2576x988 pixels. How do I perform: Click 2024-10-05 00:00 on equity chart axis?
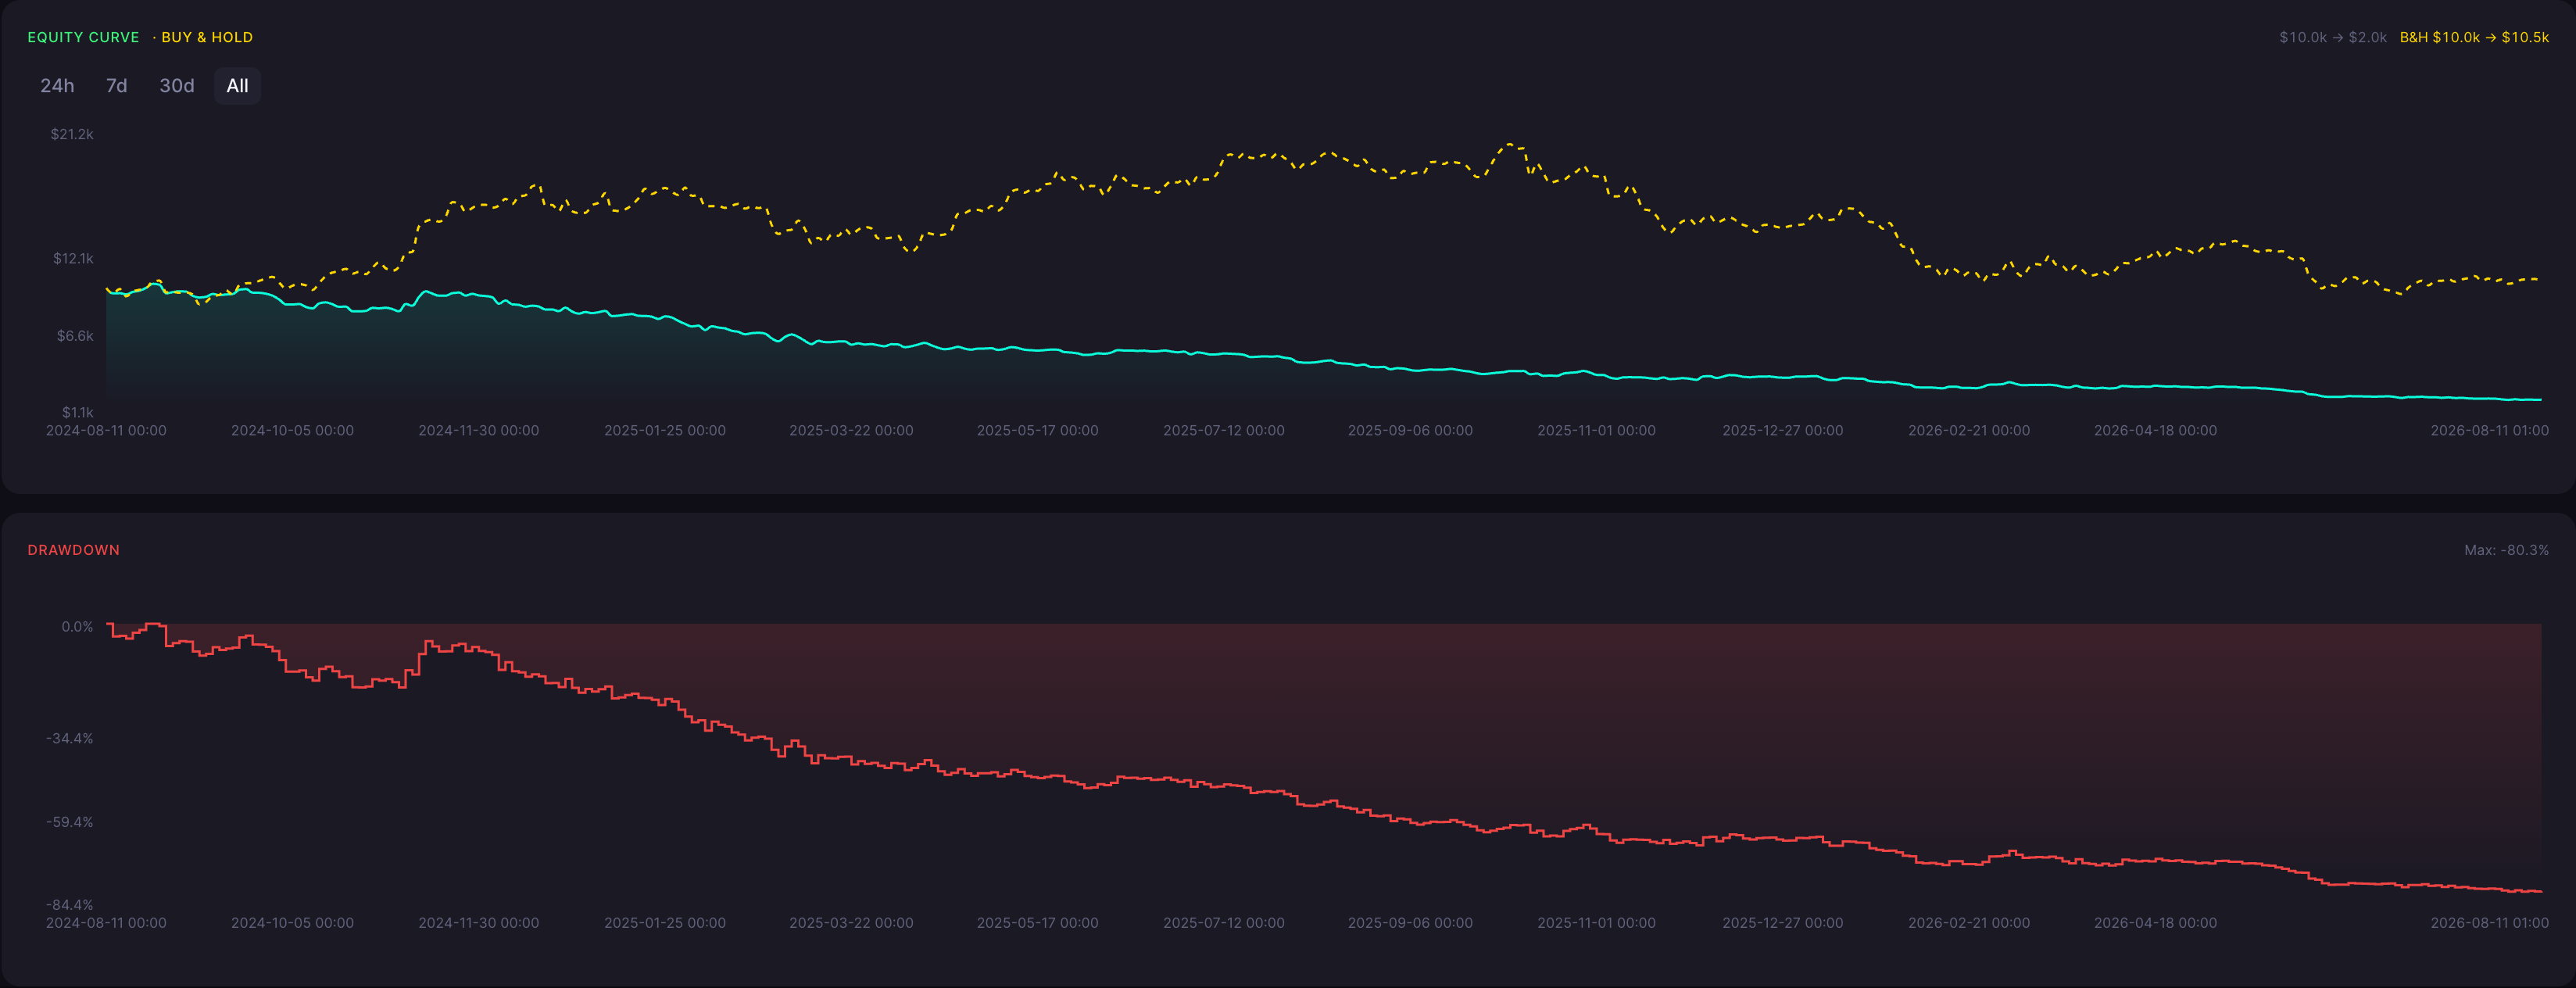[x=292, y=430]
